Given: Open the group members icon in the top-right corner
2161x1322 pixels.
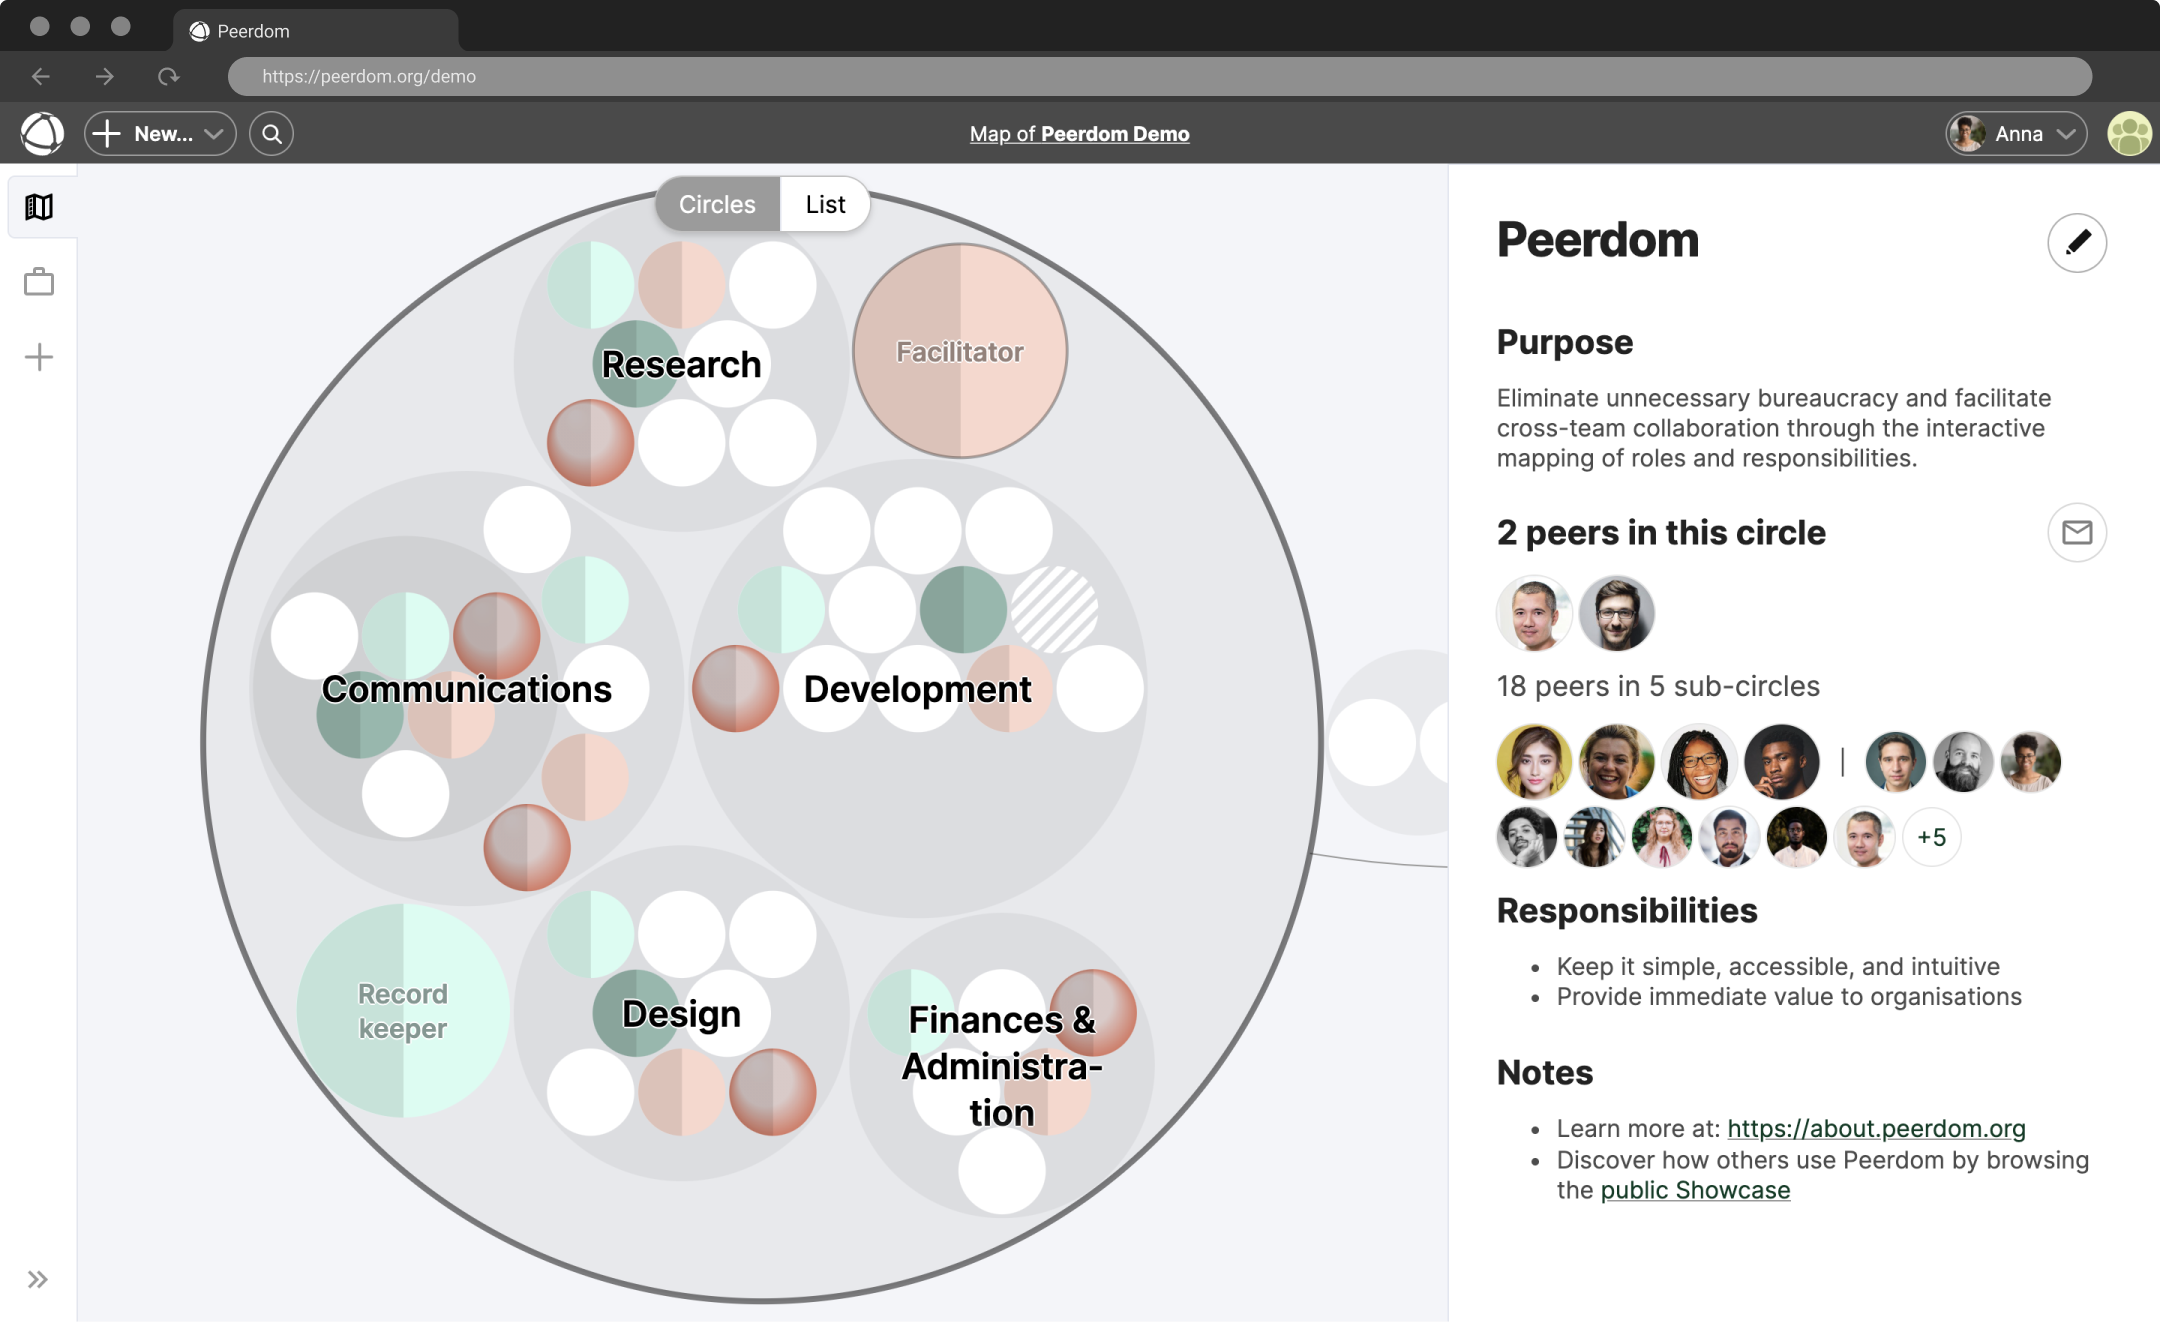Looking at the screenshot, I should pyautogui.click(x=2128, y=133).
